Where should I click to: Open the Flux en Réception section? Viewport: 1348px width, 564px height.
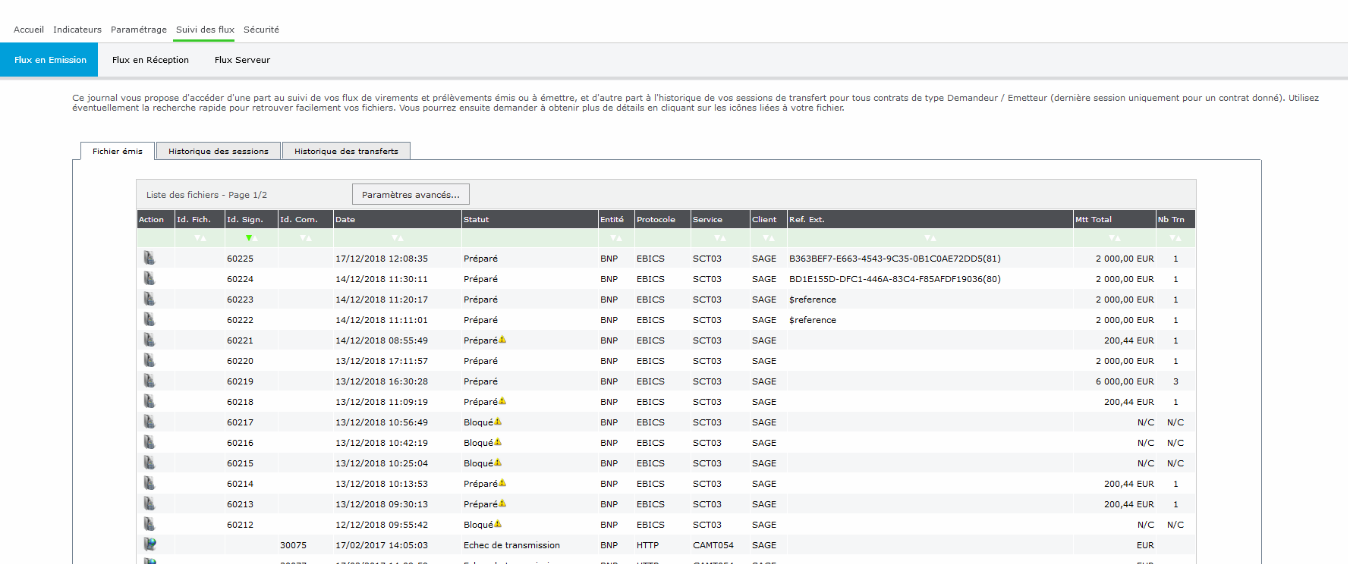(150, 60)
